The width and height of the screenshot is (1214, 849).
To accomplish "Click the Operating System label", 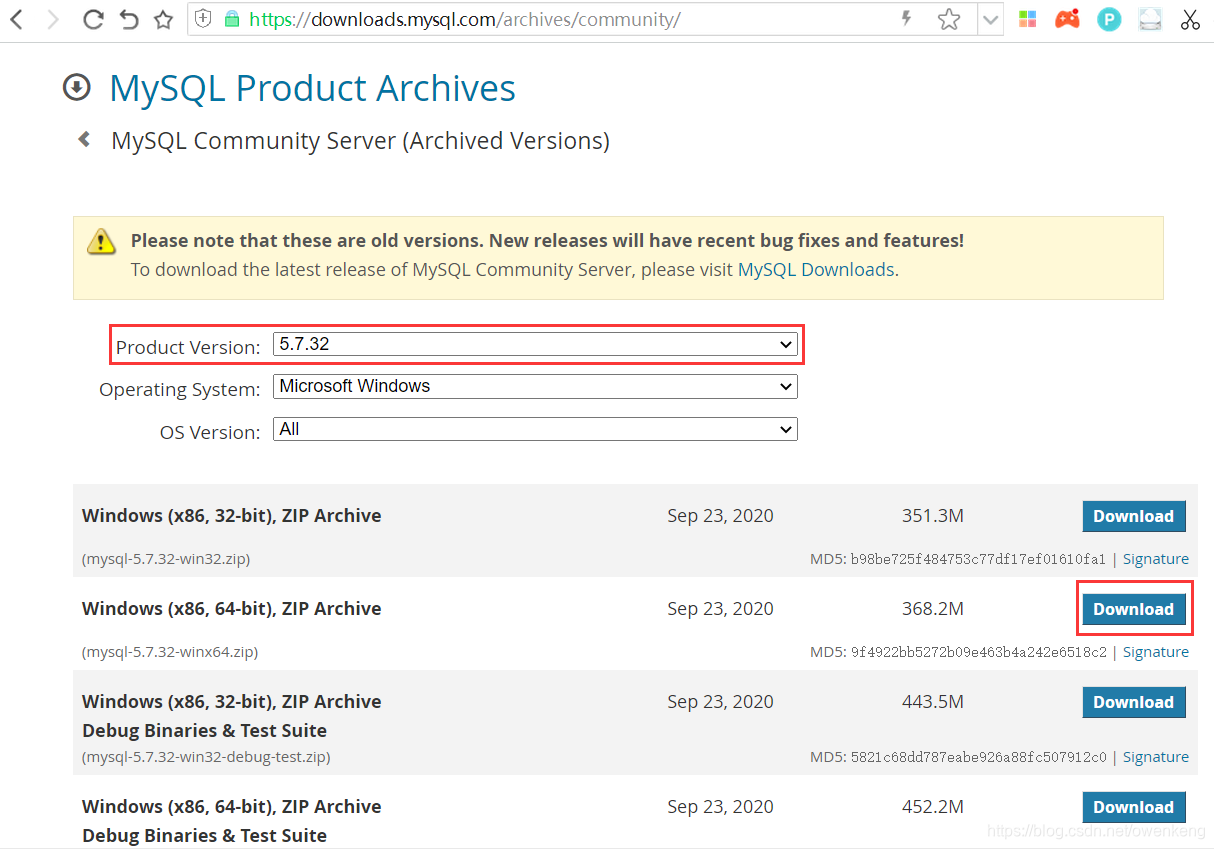I will pos(180,390).
